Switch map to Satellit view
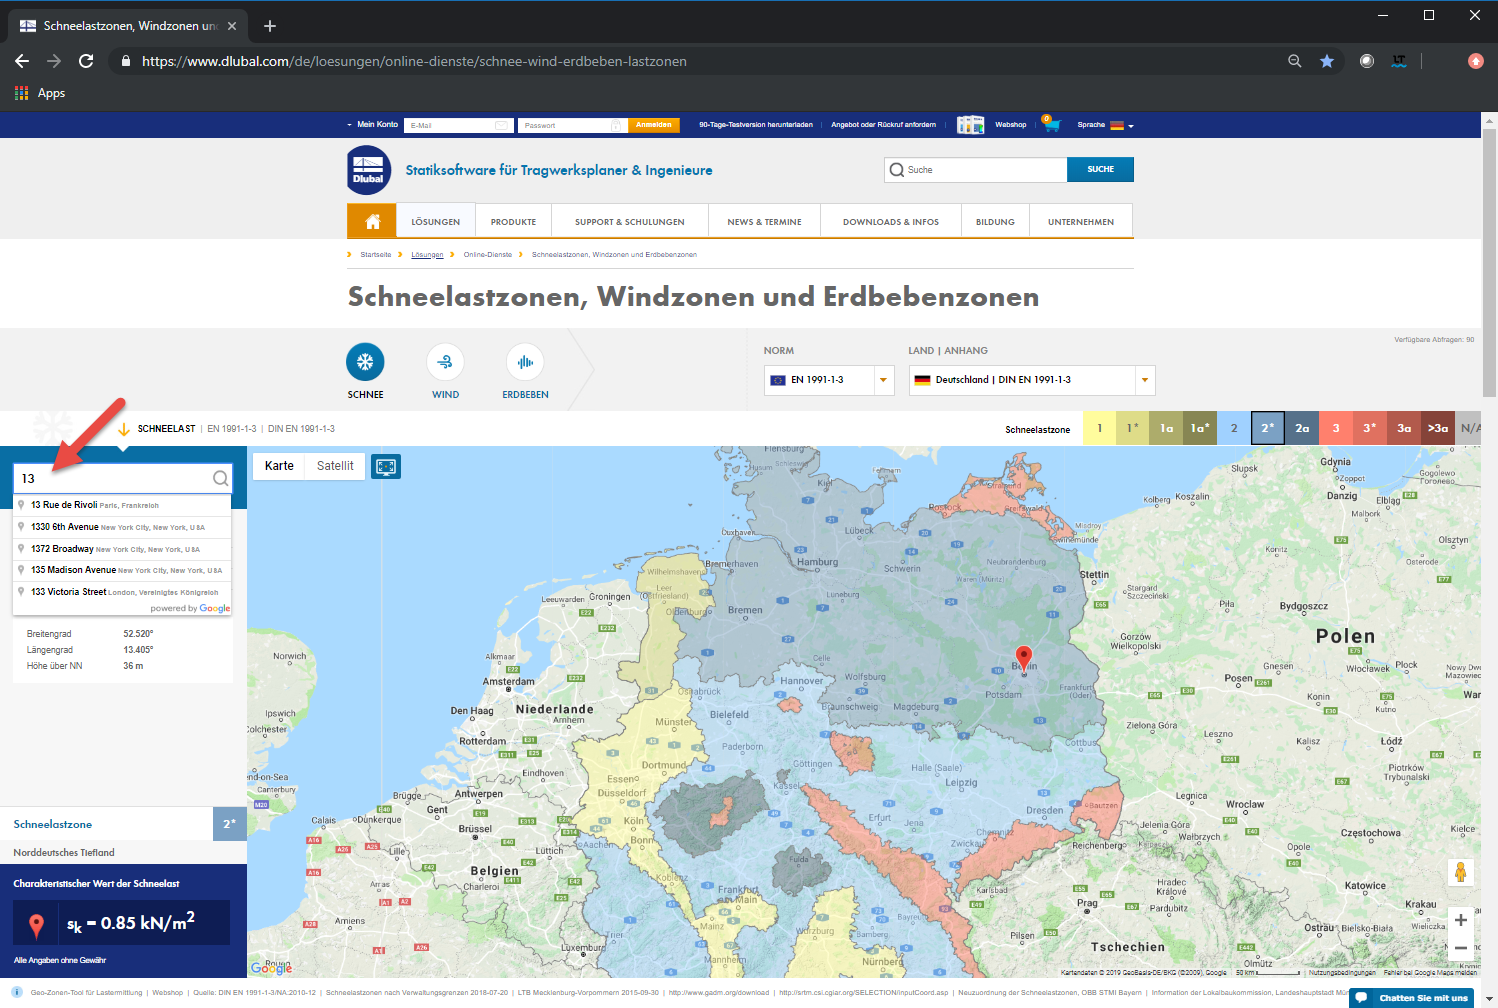The image size is (1498, 1008). click(335, 466)
